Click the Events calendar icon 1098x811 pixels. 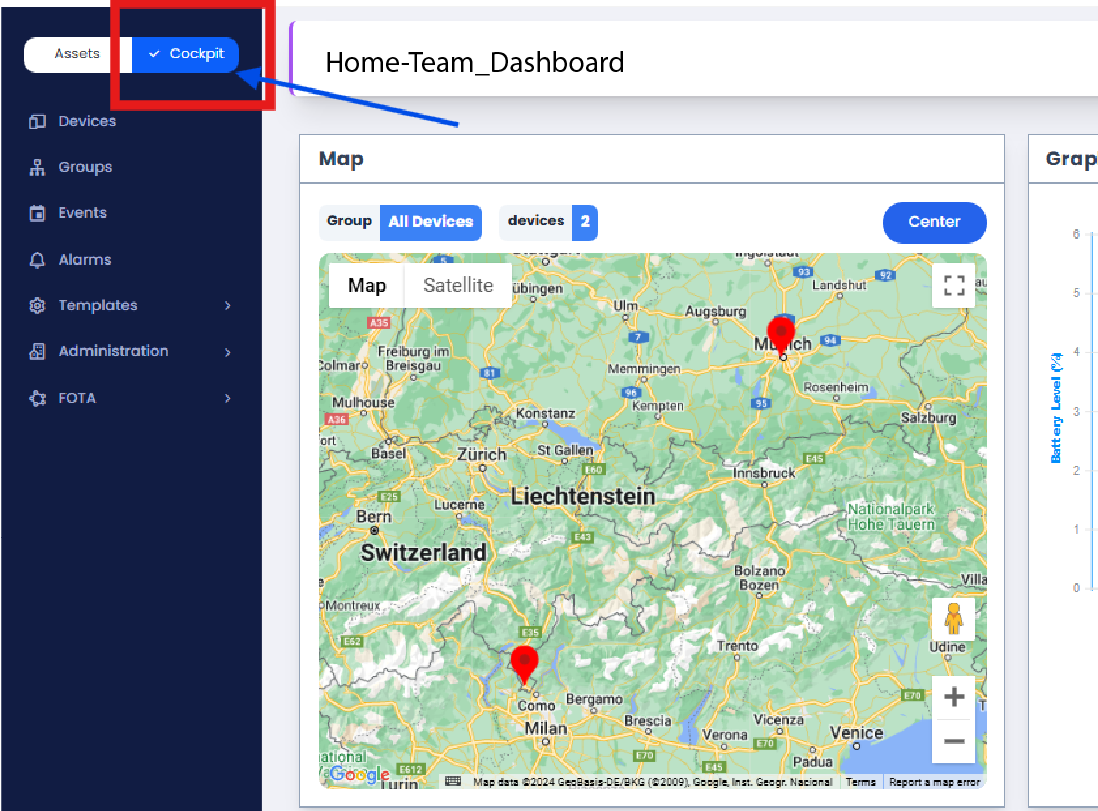pyautogui.click(x=38, y=213)
